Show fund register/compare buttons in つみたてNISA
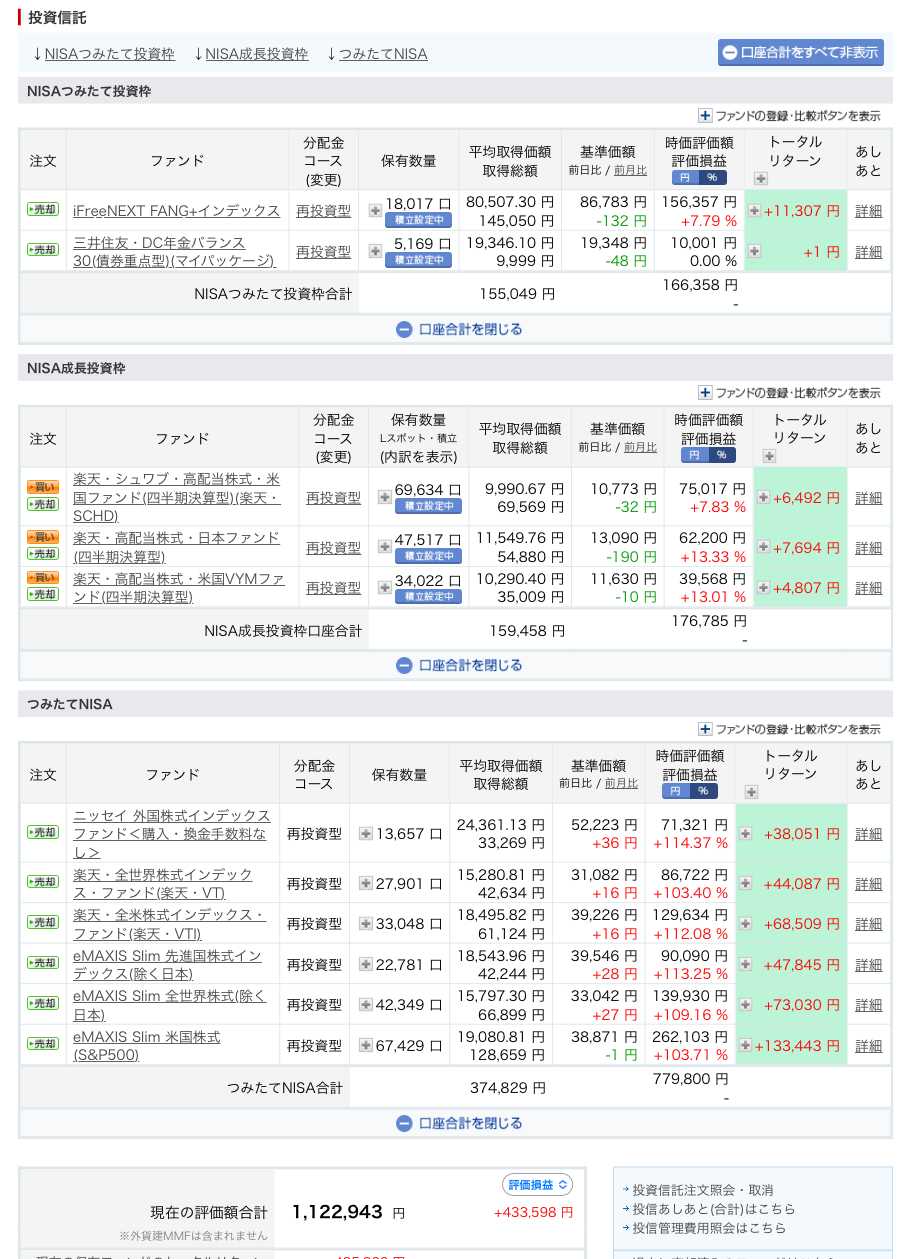This screenshot has width=907, height=1259. click(x=789, y=729)
